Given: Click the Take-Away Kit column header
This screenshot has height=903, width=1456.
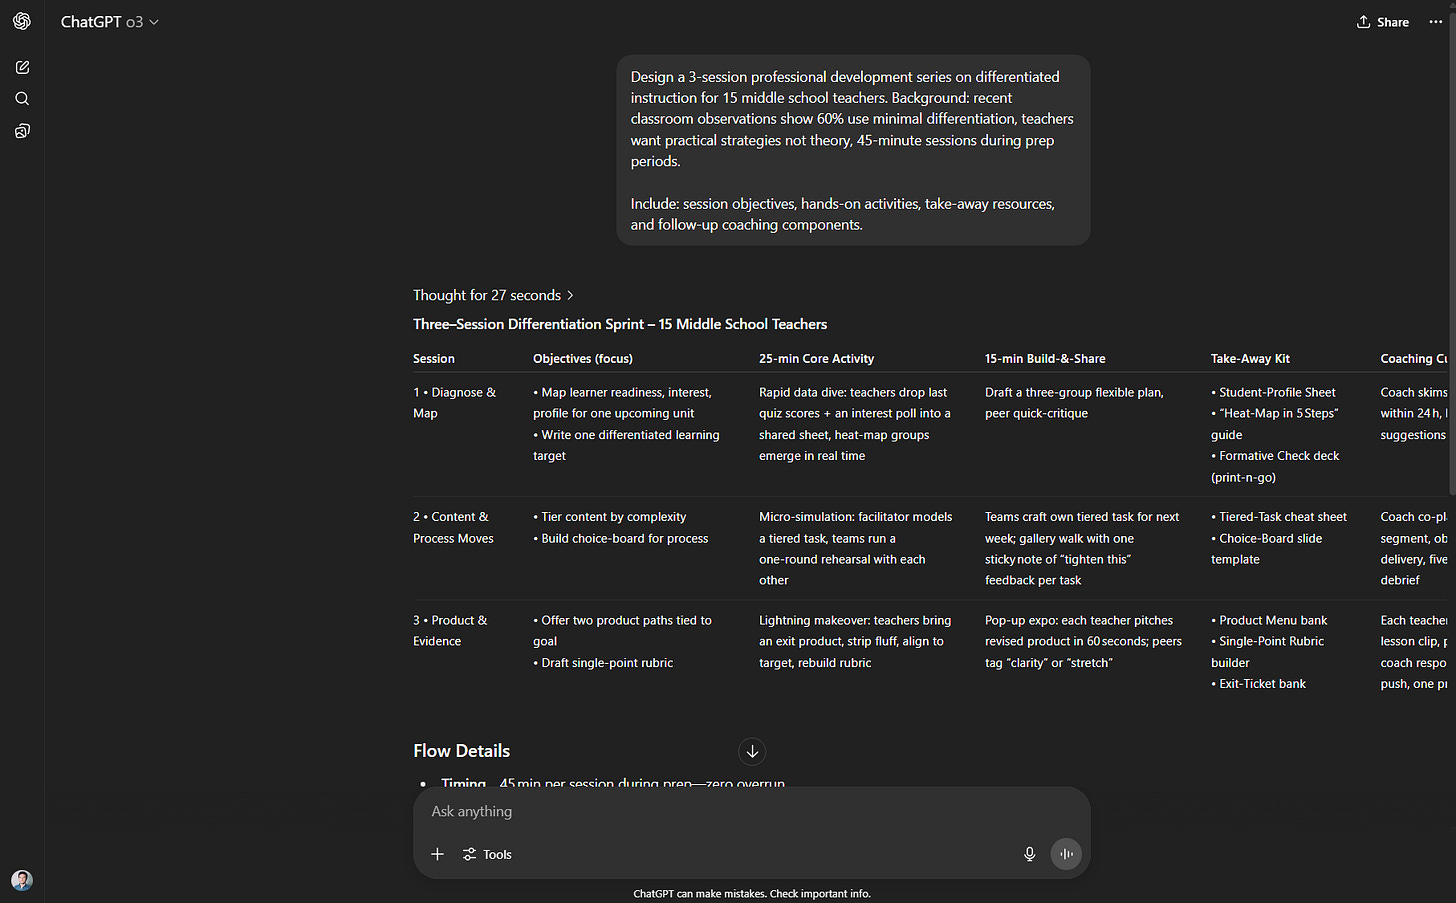Looking at the screenshot, I should click(x=1250, y=358).
